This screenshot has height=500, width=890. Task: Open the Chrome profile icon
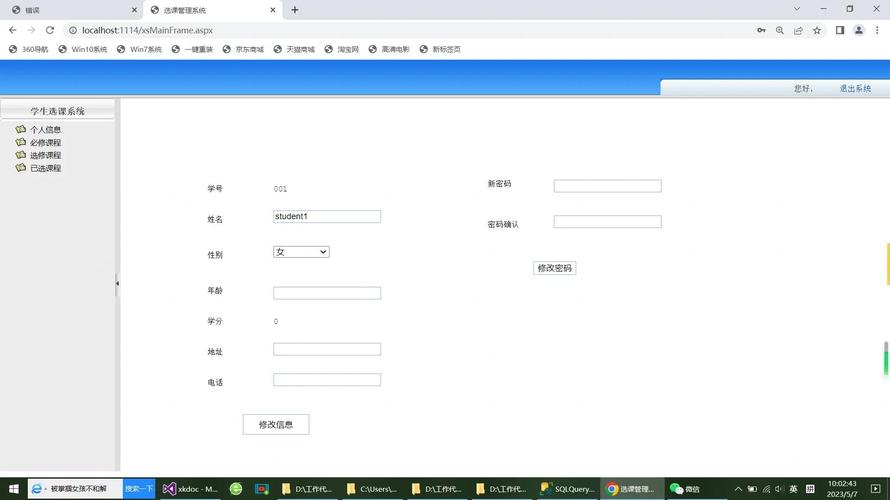coord(859,30)
